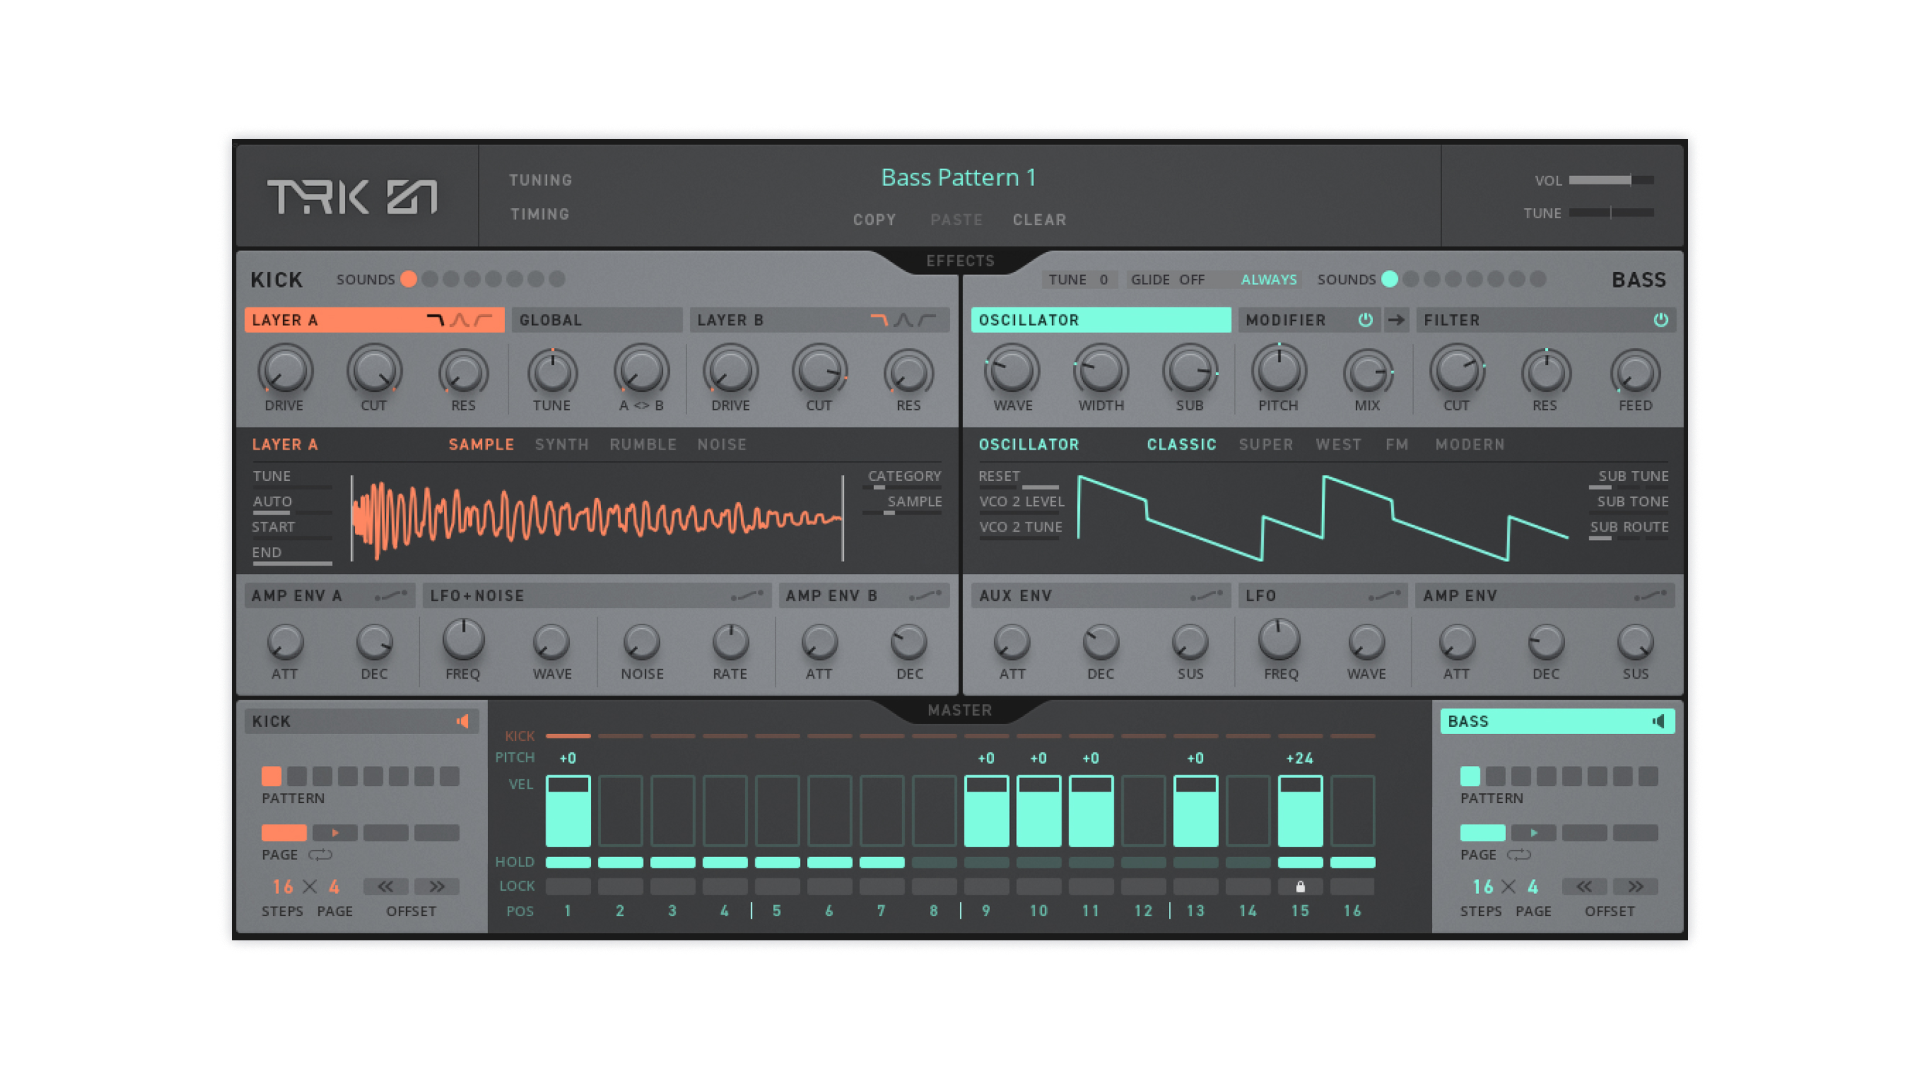Switch Layer A to RUMBLE tab
1920x1080 pixels.
click(643, 445)
